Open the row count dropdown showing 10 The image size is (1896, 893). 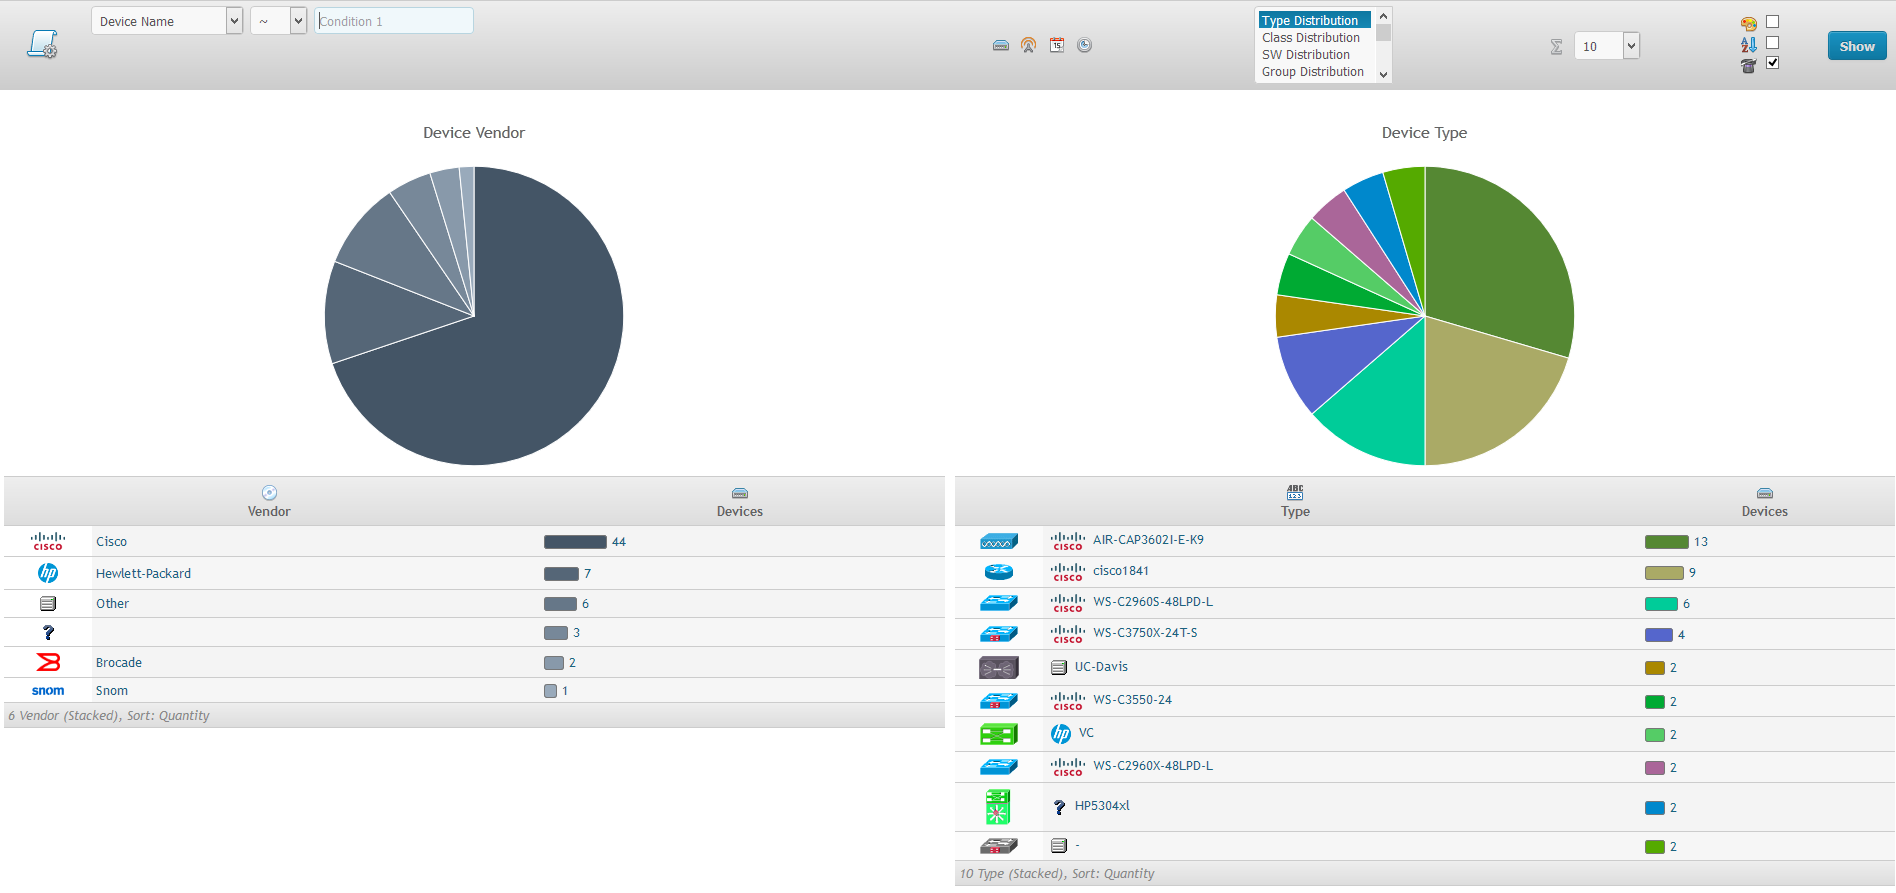tap(1607, 46)
